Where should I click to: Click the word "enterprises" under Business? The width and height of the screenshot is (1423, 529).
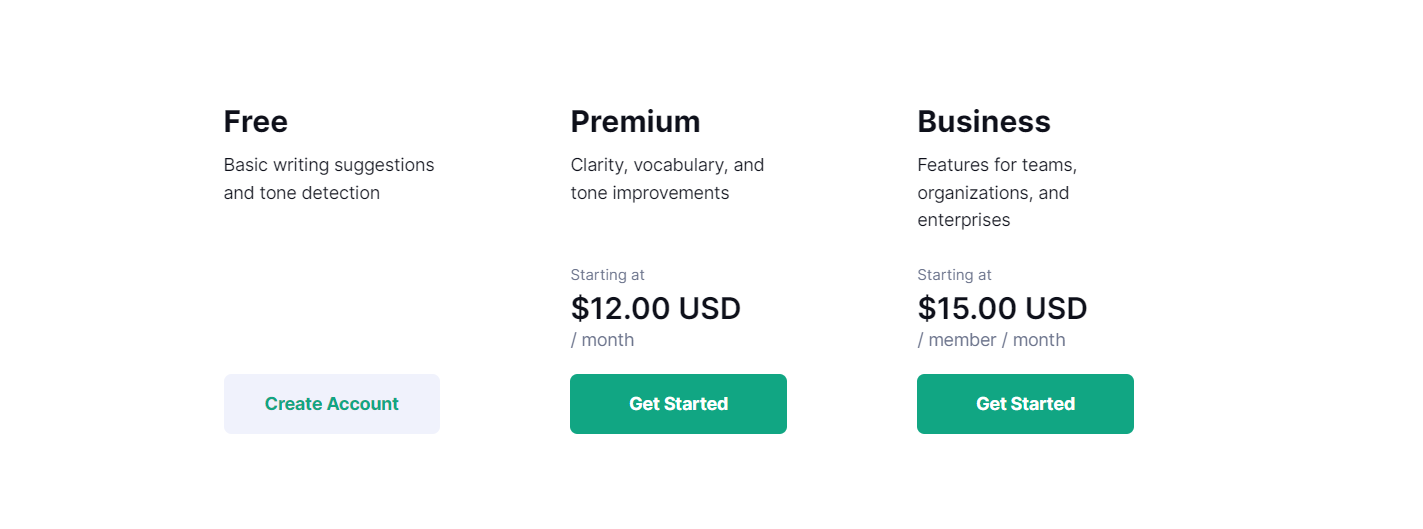tap(963, 220)
